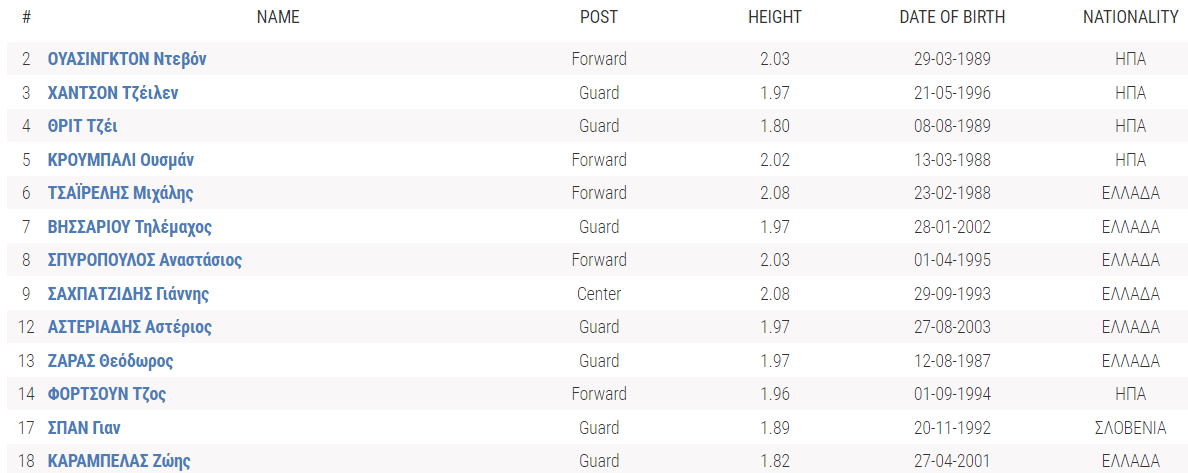
Task: Click ΒΗΣΣΑΡΙΟΥ Τηλέμαχος player link
Action: point(129,227)
